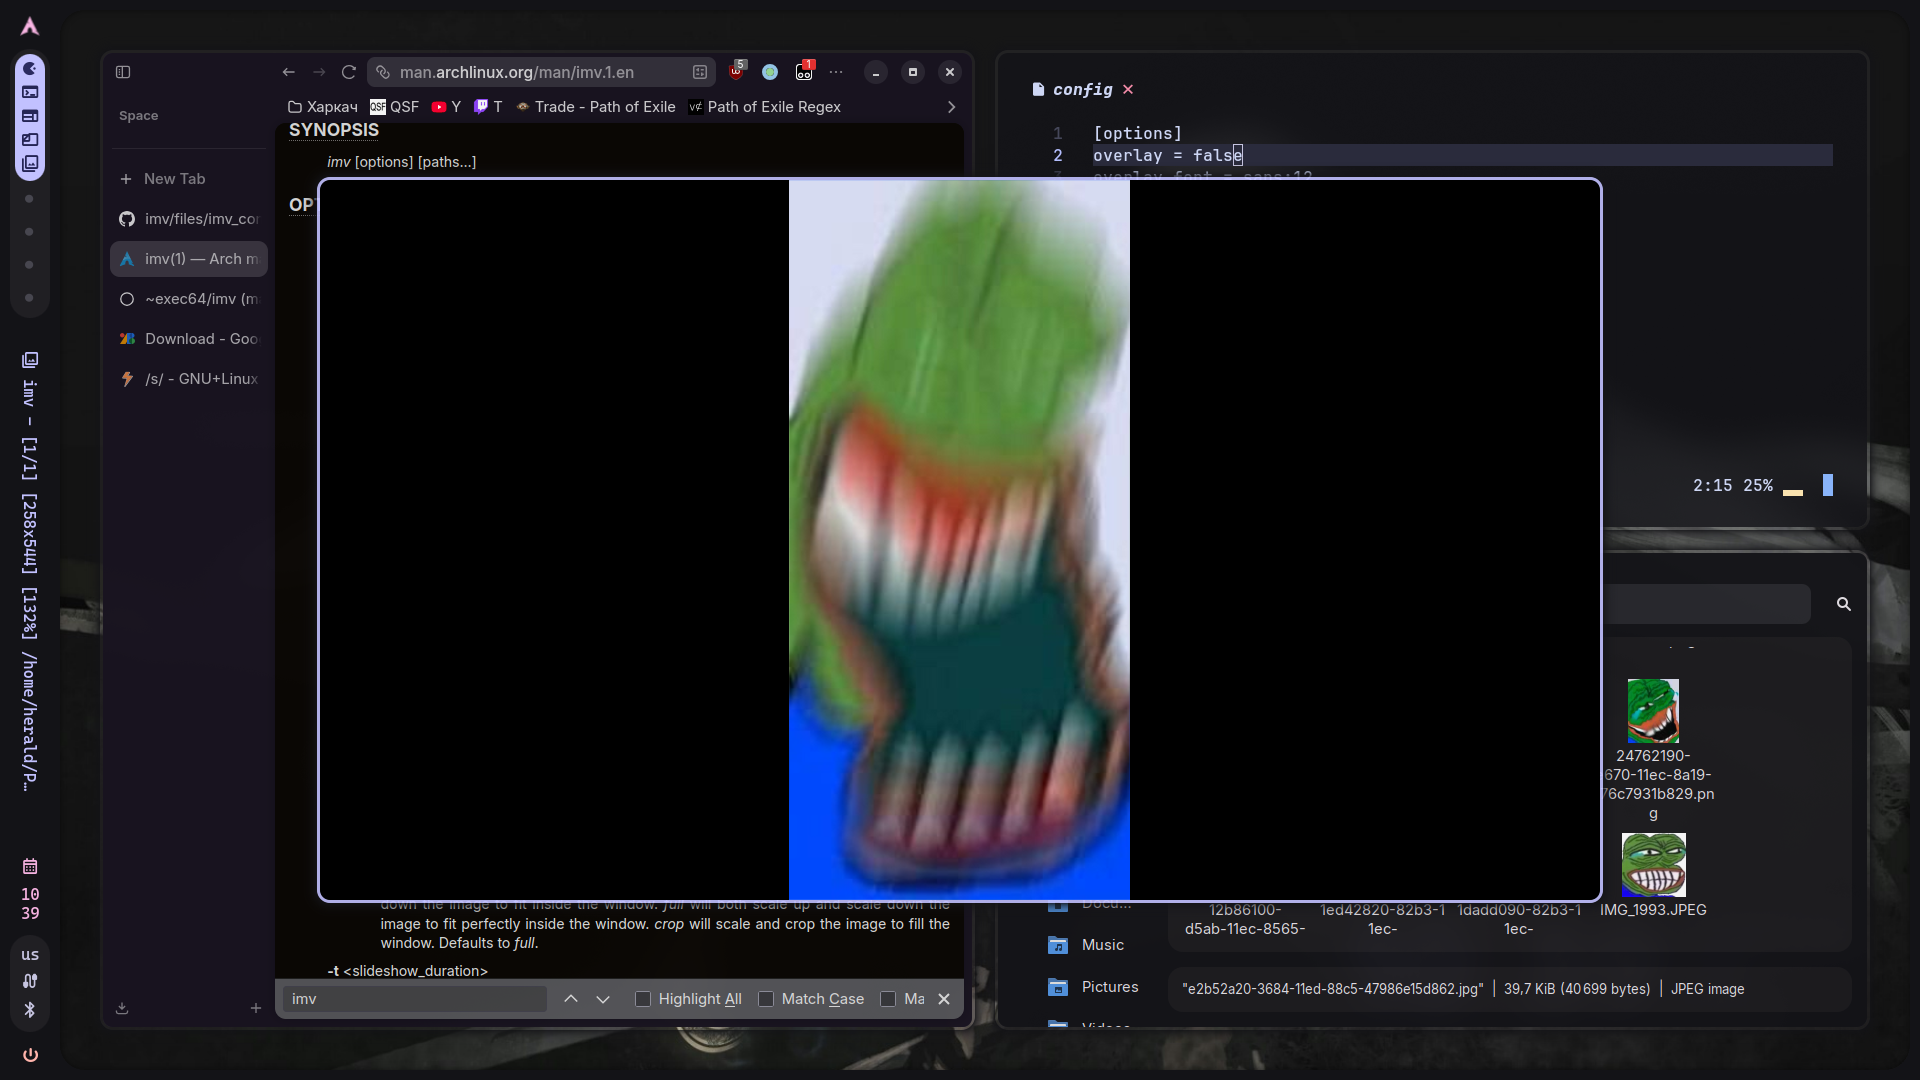Click the Bluetooth icon in left bar
This screenshot has width=1920, height=1080.
[x=30, y=1010]
